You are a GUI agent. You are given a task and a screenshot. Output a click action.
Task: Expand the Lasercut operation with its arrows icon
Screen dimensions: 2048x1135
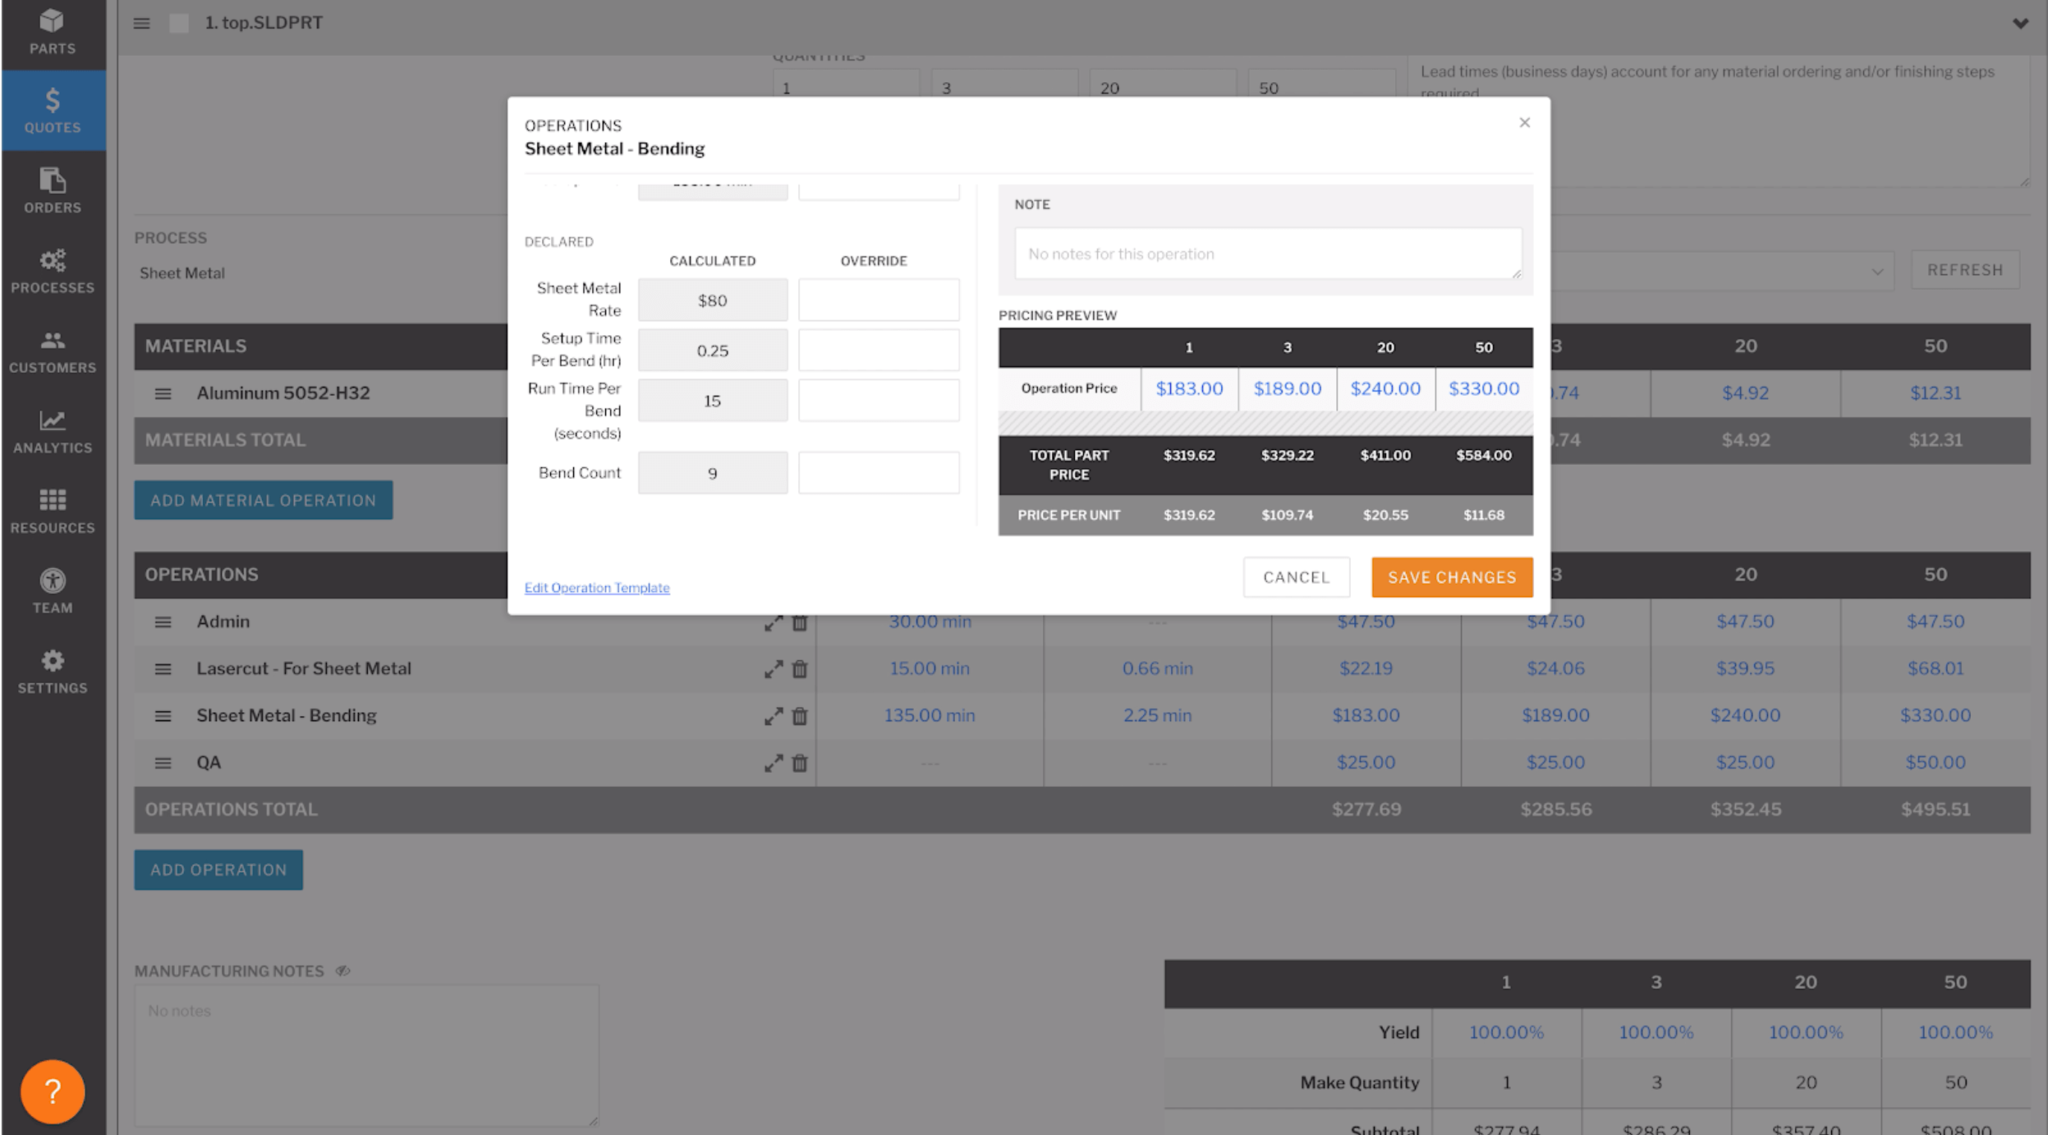click(x=773, y=668)
